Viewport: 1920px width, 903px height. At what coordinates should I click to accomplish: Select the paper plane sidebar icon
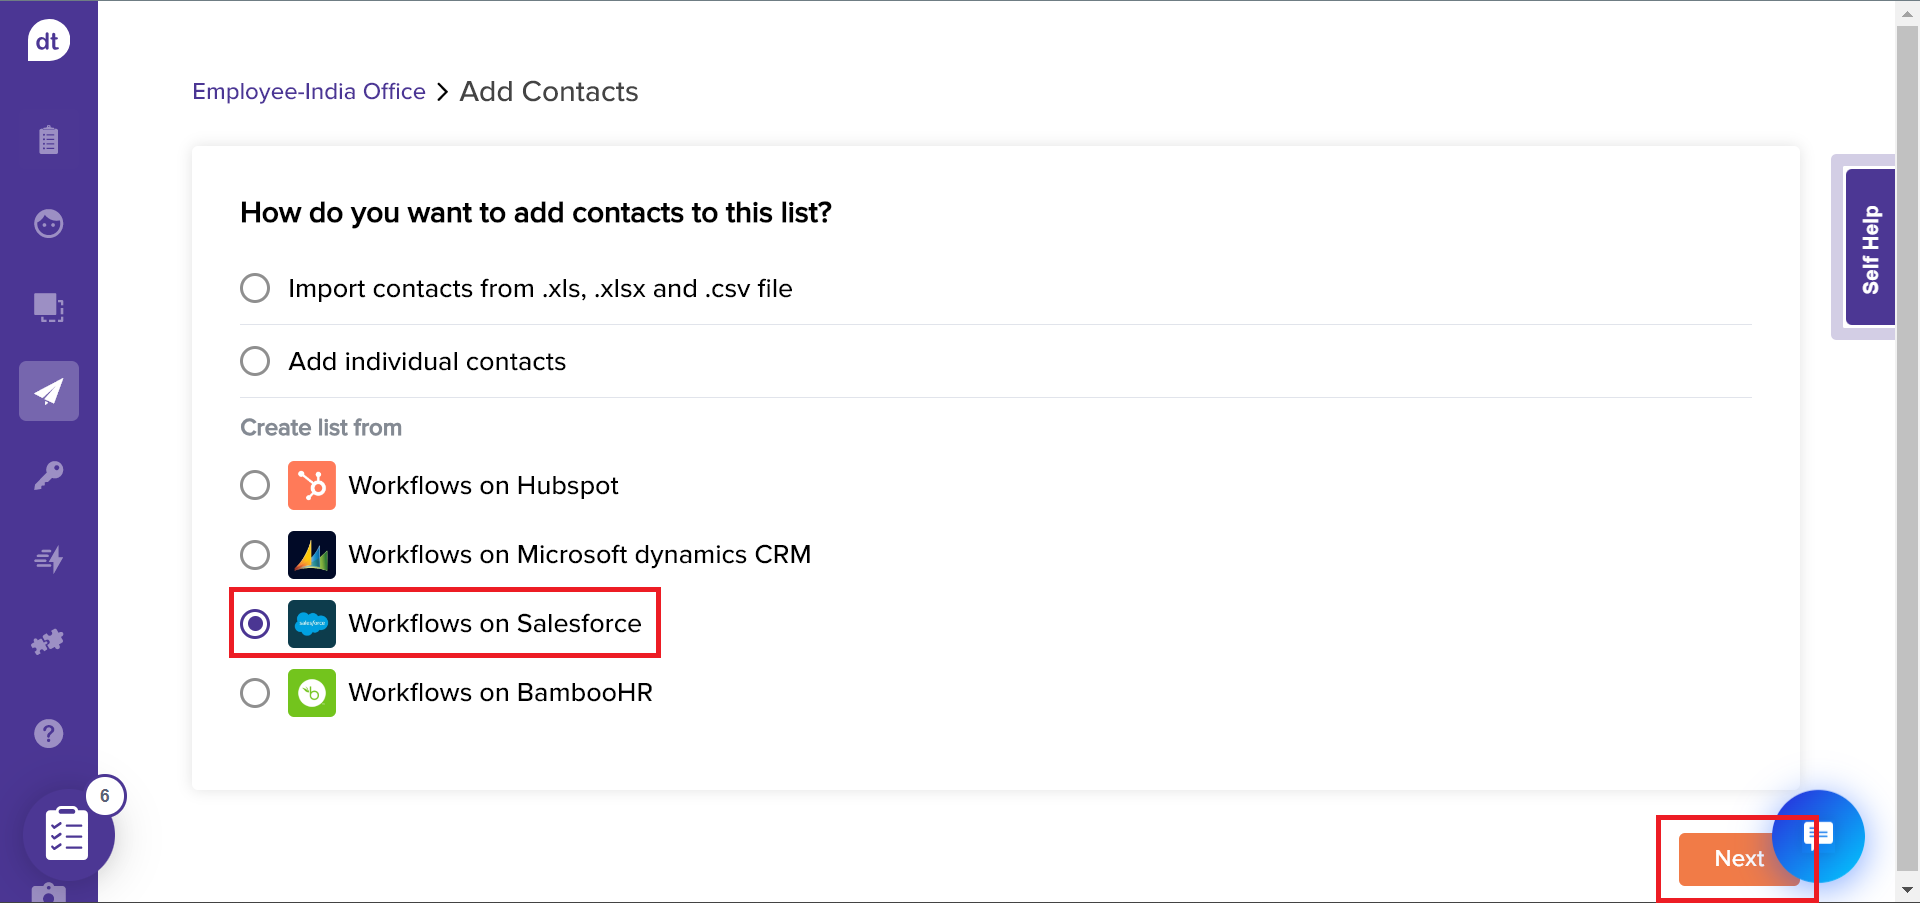(x=48, y=391)
